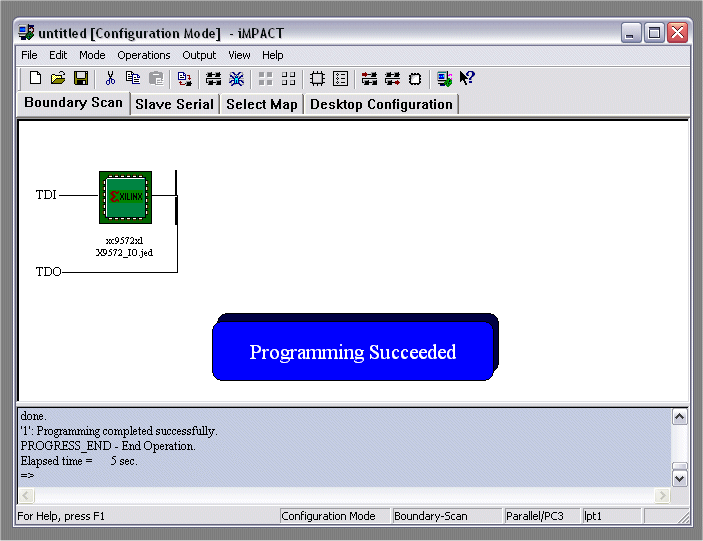Click the log vertical scrollbar thumb
The image size is (703, 541).
[x=680, y=466]
